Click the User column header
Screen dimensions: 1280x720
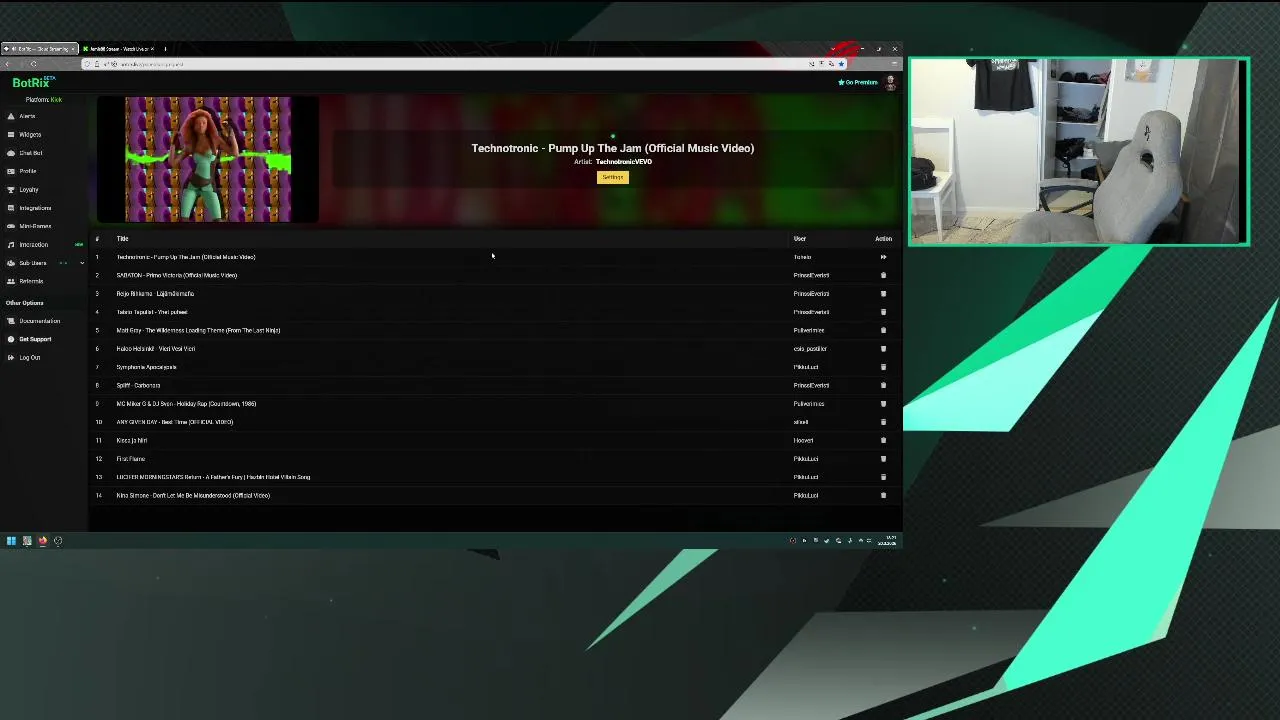click(800, 239)
